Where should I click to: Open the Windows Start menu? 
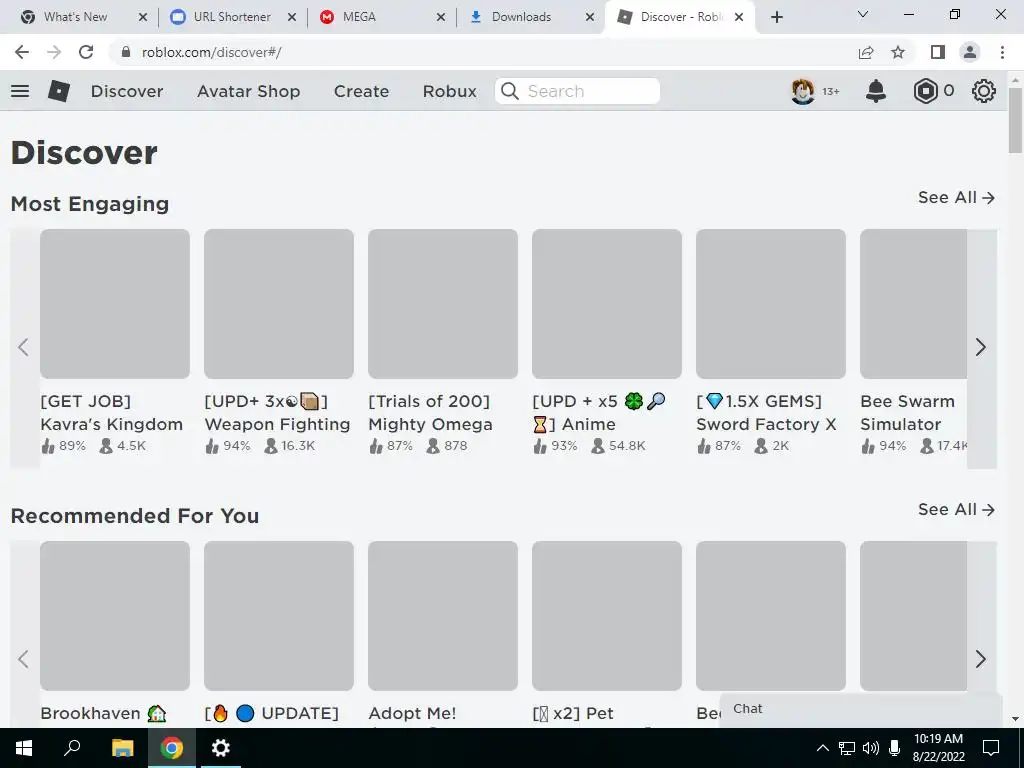pos(24,748)
